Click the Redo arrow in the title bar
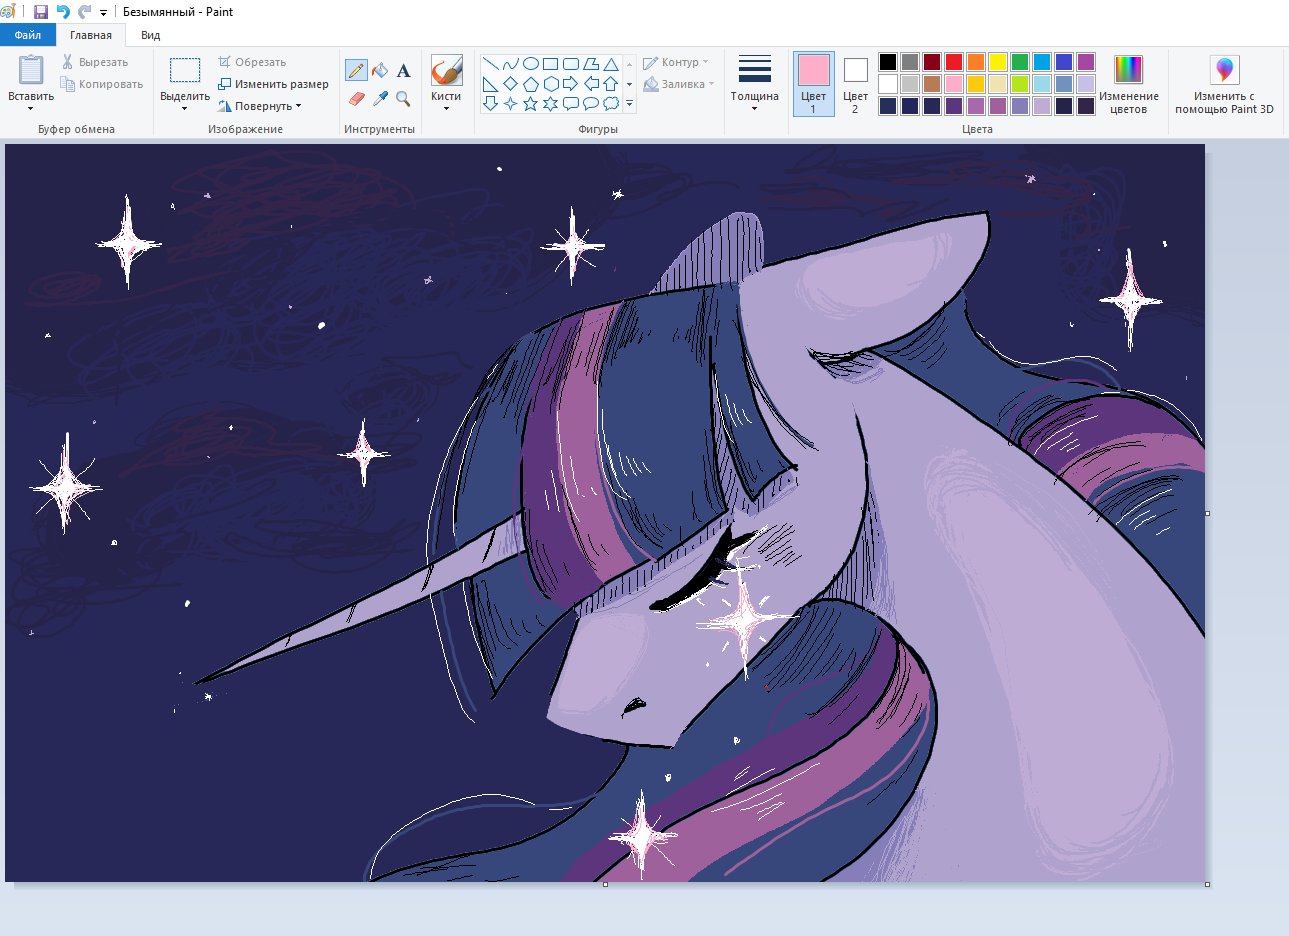 click(84, 12)
